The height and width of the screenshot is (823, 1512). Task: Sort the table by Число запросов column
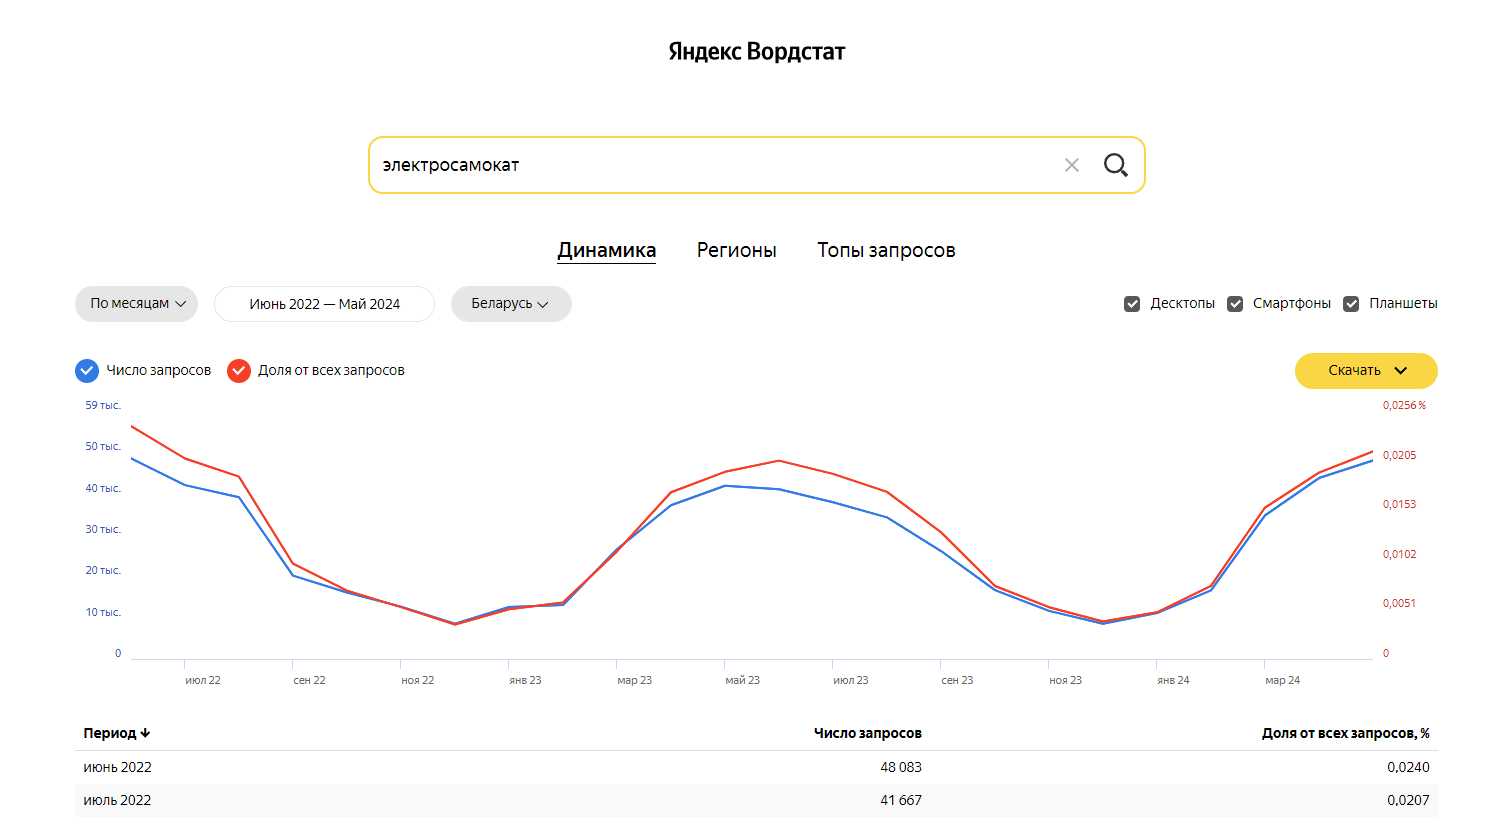pos(868,733)
